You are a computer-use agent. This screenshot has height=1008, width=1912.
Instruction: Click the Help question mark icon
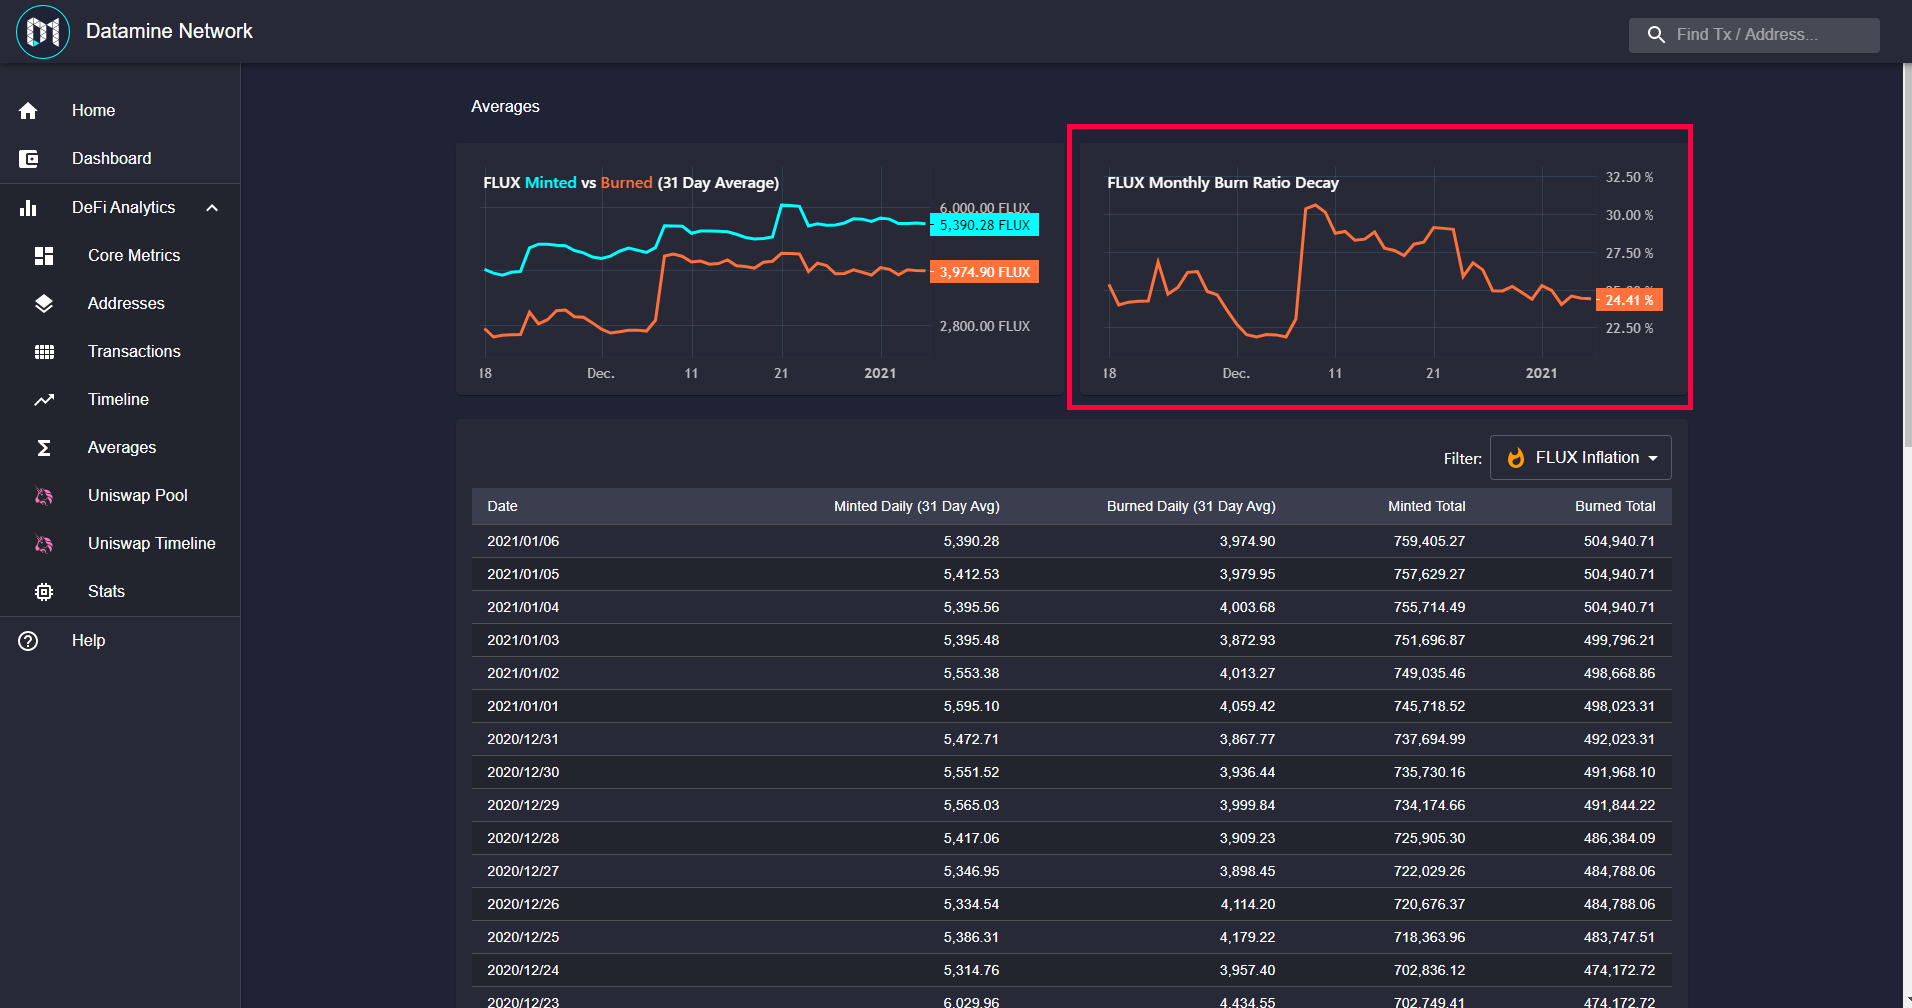pyautogui.click(x=28, y=641)
